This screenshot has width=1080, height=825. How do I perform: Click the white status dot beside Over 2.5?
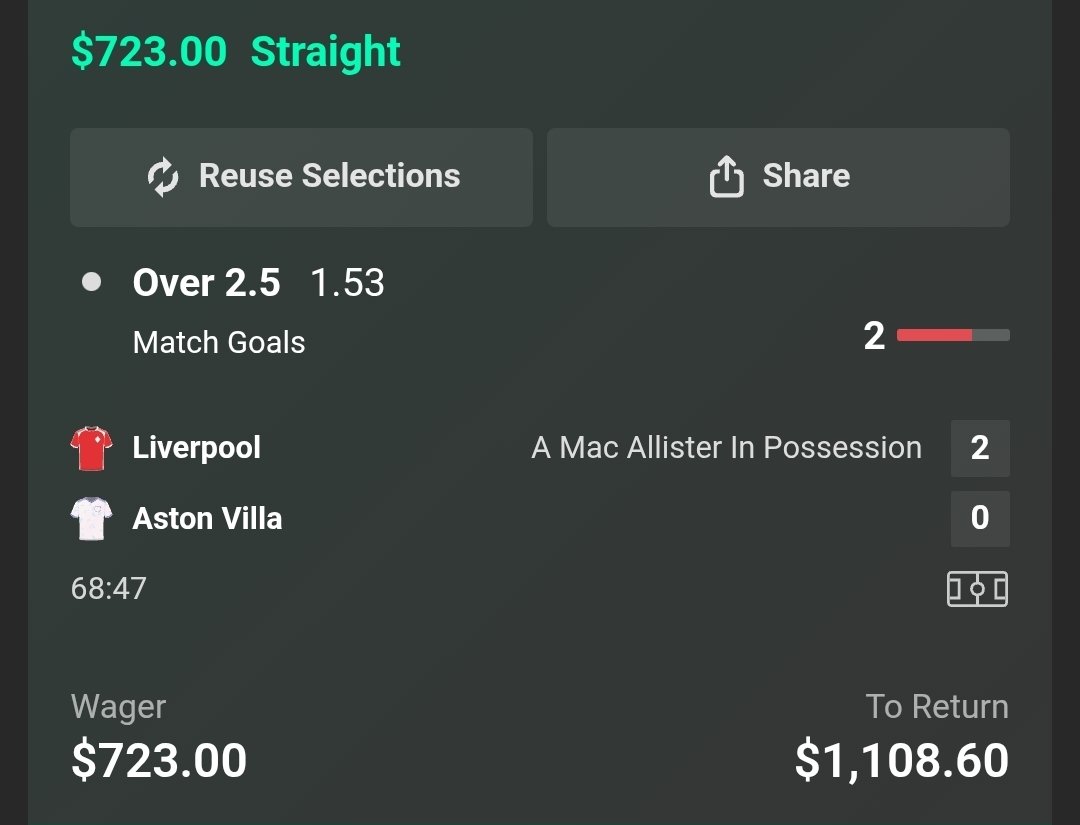(x=92, y=282)
